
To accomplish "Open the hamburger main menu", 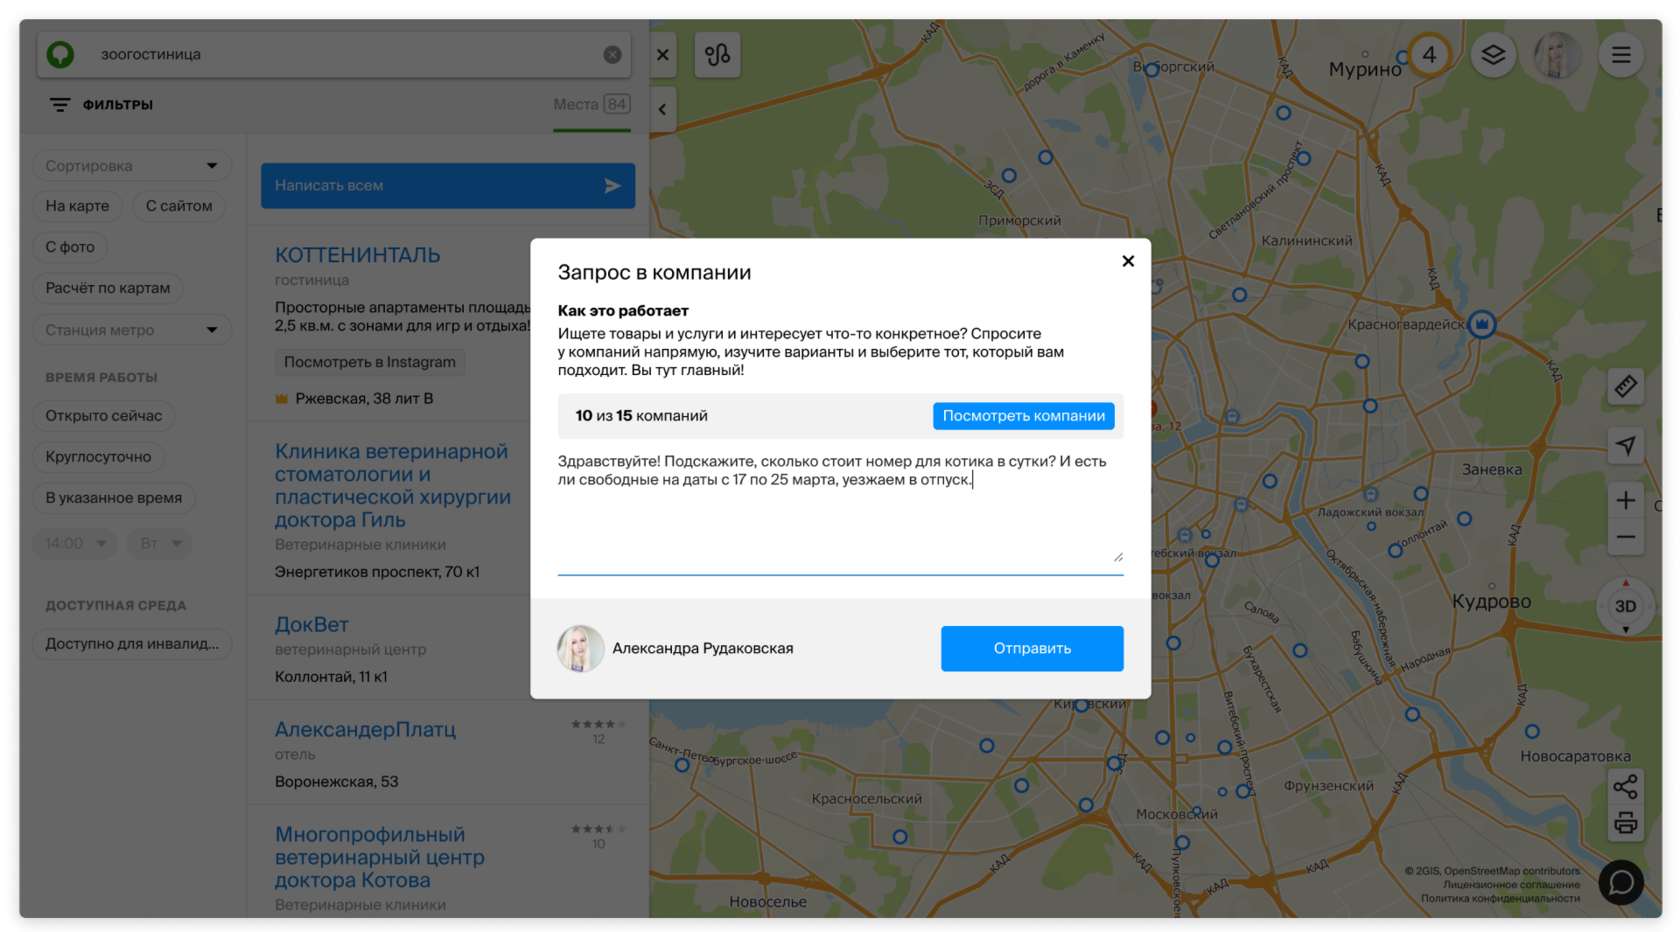I will pyautogui.click(x=1621, y=55).
